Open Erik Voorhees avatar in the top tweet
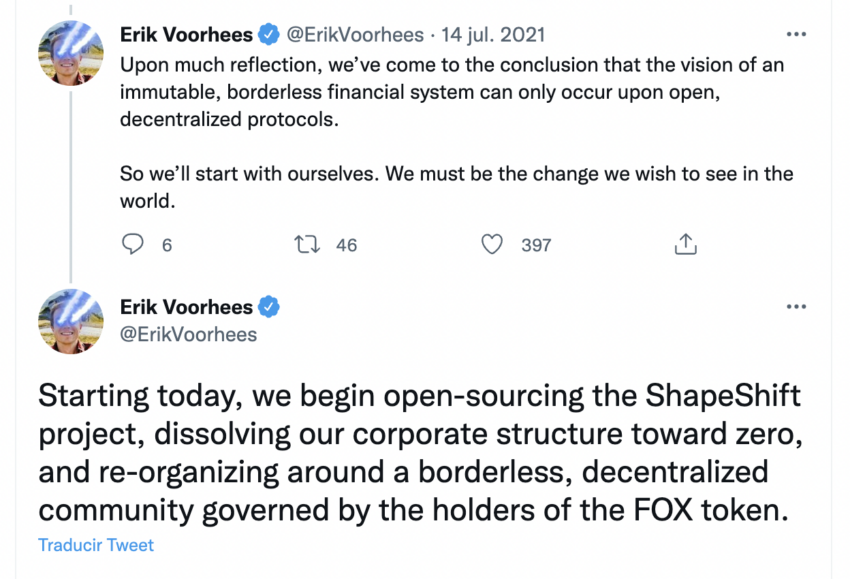This screenshot has width=850, height=579. click(71, 51)
